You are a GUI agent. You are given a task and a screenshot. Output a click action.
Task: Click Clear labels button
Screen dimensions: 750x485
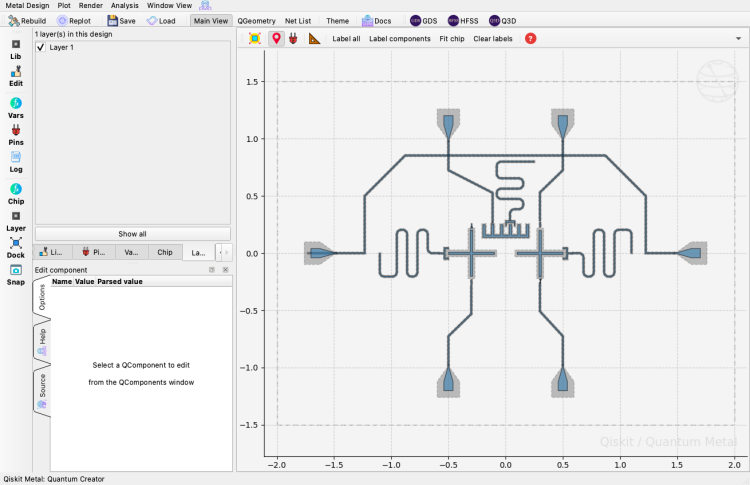tap(493, 39)
